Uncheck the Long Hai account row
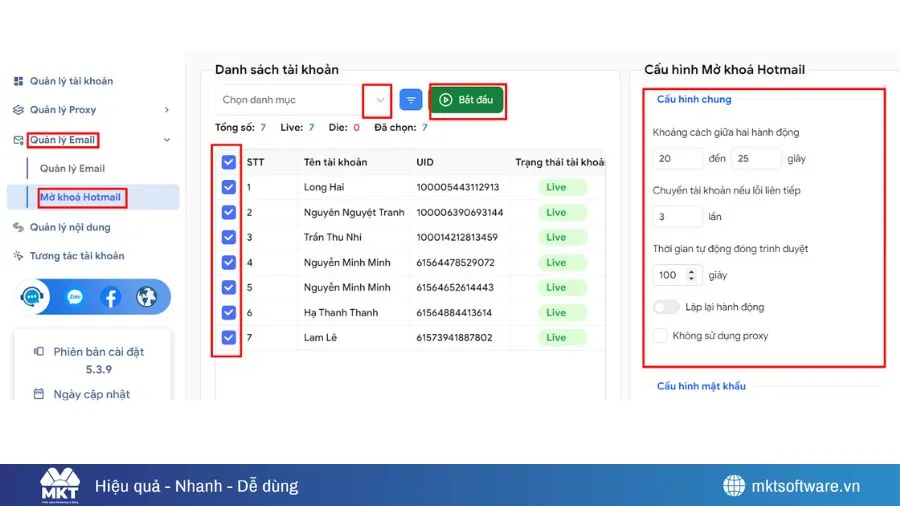This screenshot has width=900, height=506. (228, 187)
